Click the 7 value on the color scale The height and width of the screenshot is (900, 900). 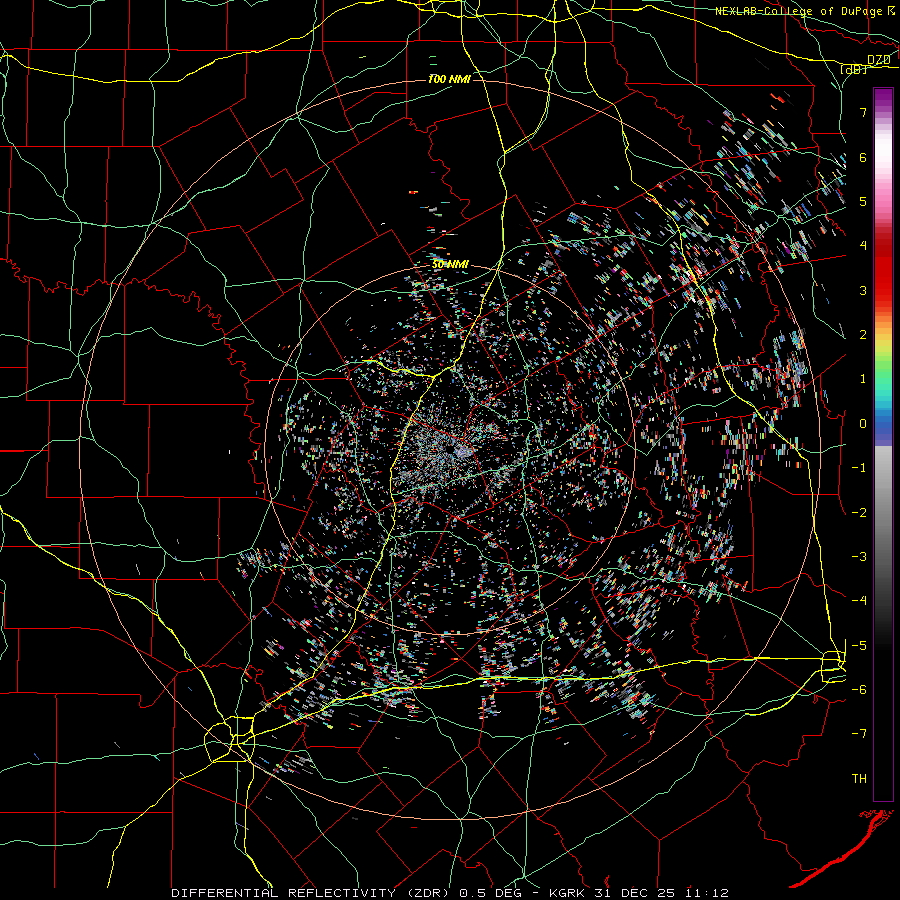point(863,112)
